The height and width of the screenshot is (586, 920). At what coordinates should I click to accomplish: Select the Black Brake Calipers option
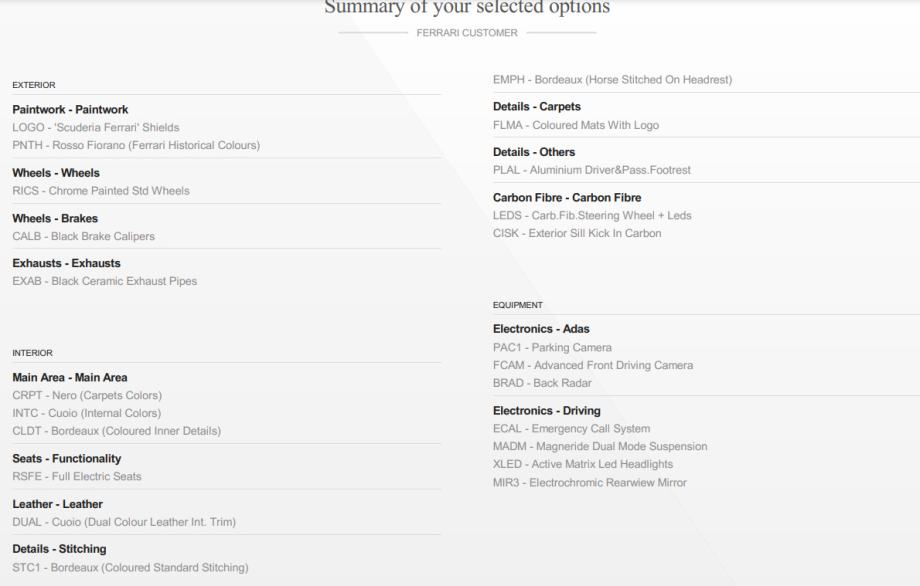(83, 236)
